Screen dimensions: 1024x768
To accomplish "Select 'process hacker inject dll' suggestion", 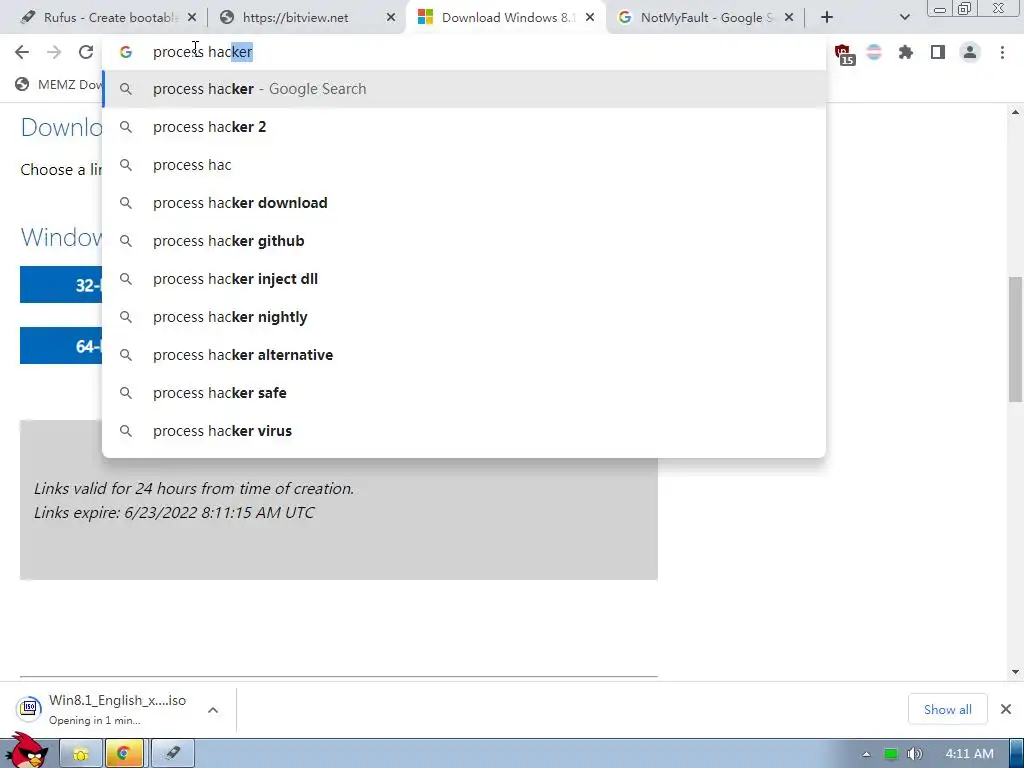I will coord(464,279).
